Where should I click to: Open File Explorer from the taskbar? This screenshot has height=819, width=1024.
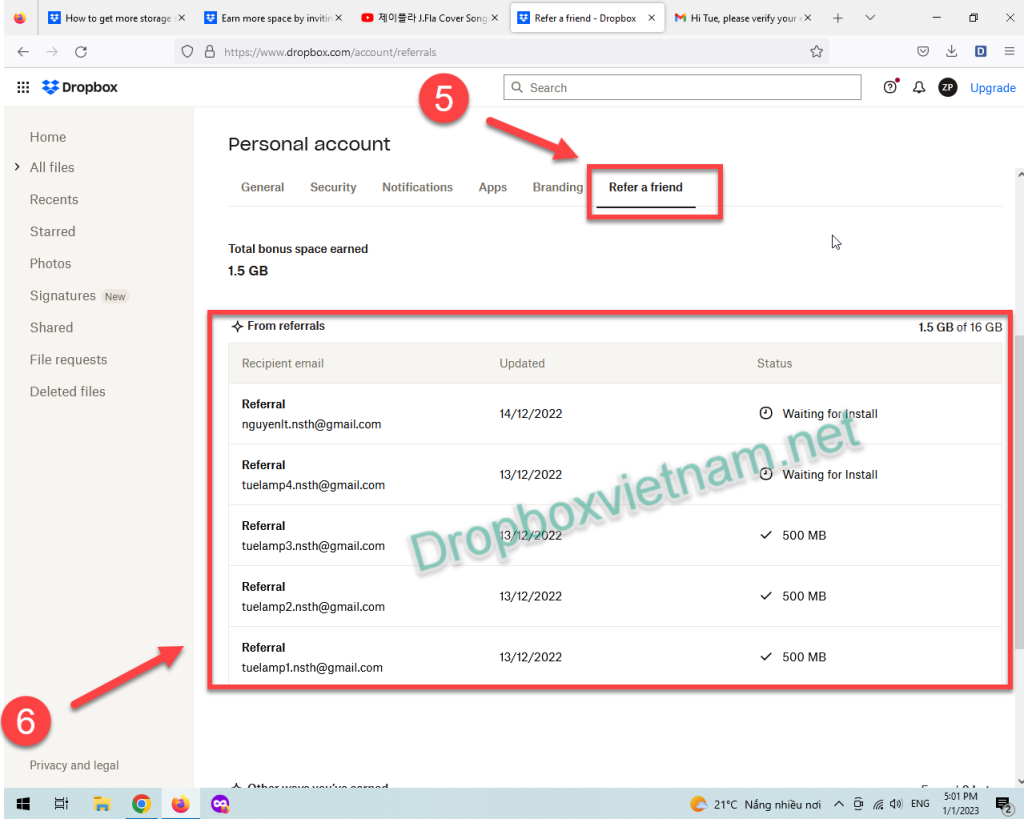[x=101, y=804]
